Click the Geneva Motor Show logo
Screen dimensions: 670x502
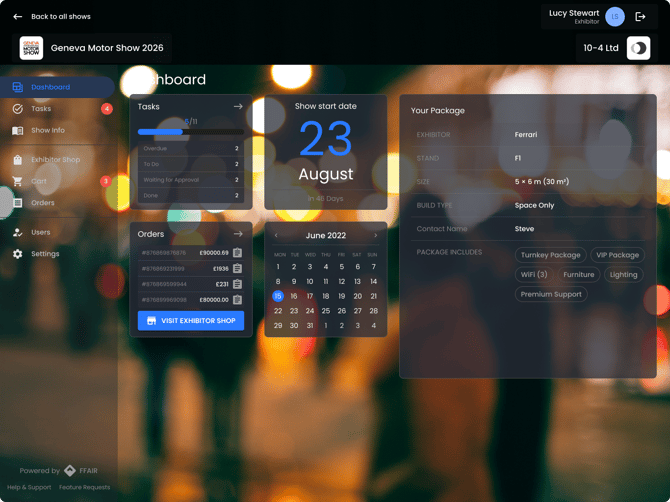pos(32,48)
